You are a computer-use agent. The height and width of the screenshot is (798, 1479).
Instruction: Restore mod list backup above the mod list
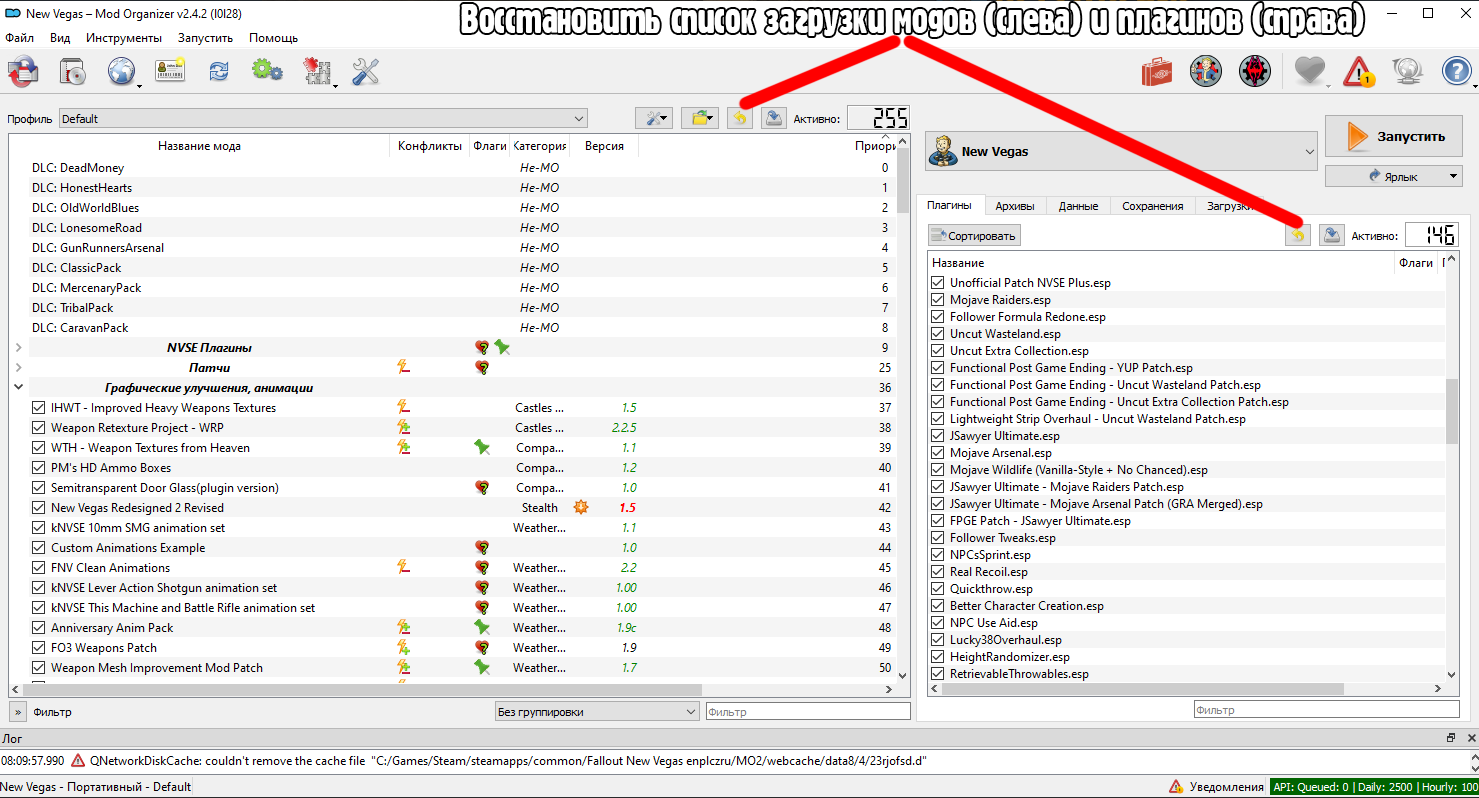[x=739, y=118]
